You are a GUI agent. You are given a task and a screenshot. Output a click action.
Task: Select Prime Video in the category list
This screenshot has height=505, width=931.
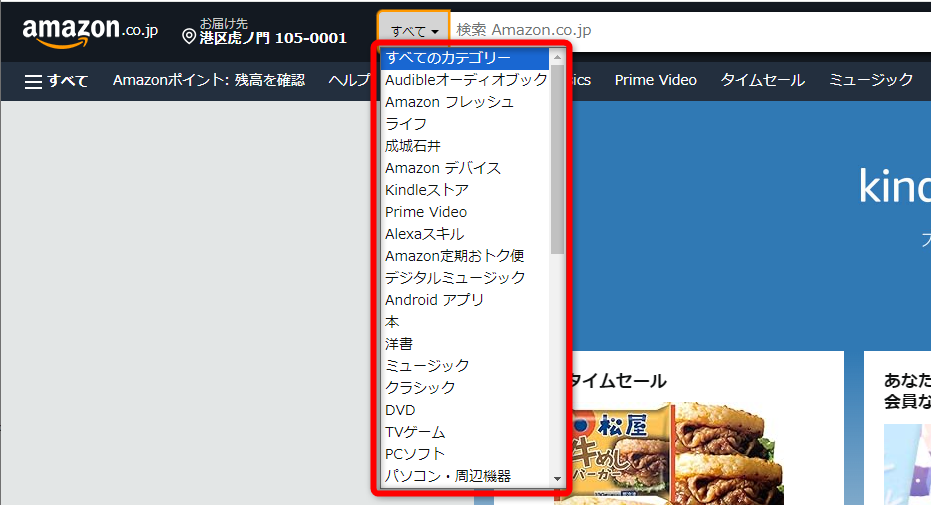(x=466, y=212)
